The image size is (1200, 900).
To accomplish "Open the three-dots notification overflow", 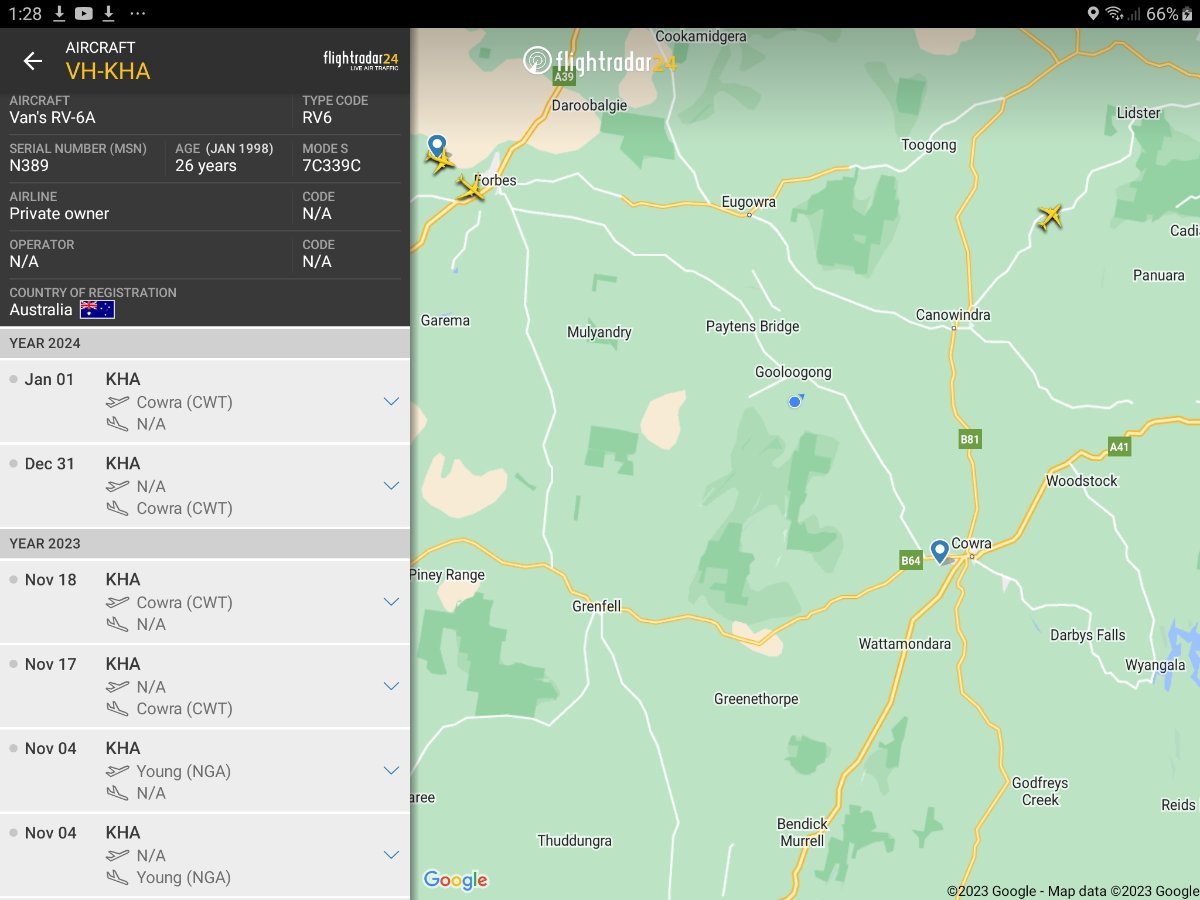I will point(138,14).
